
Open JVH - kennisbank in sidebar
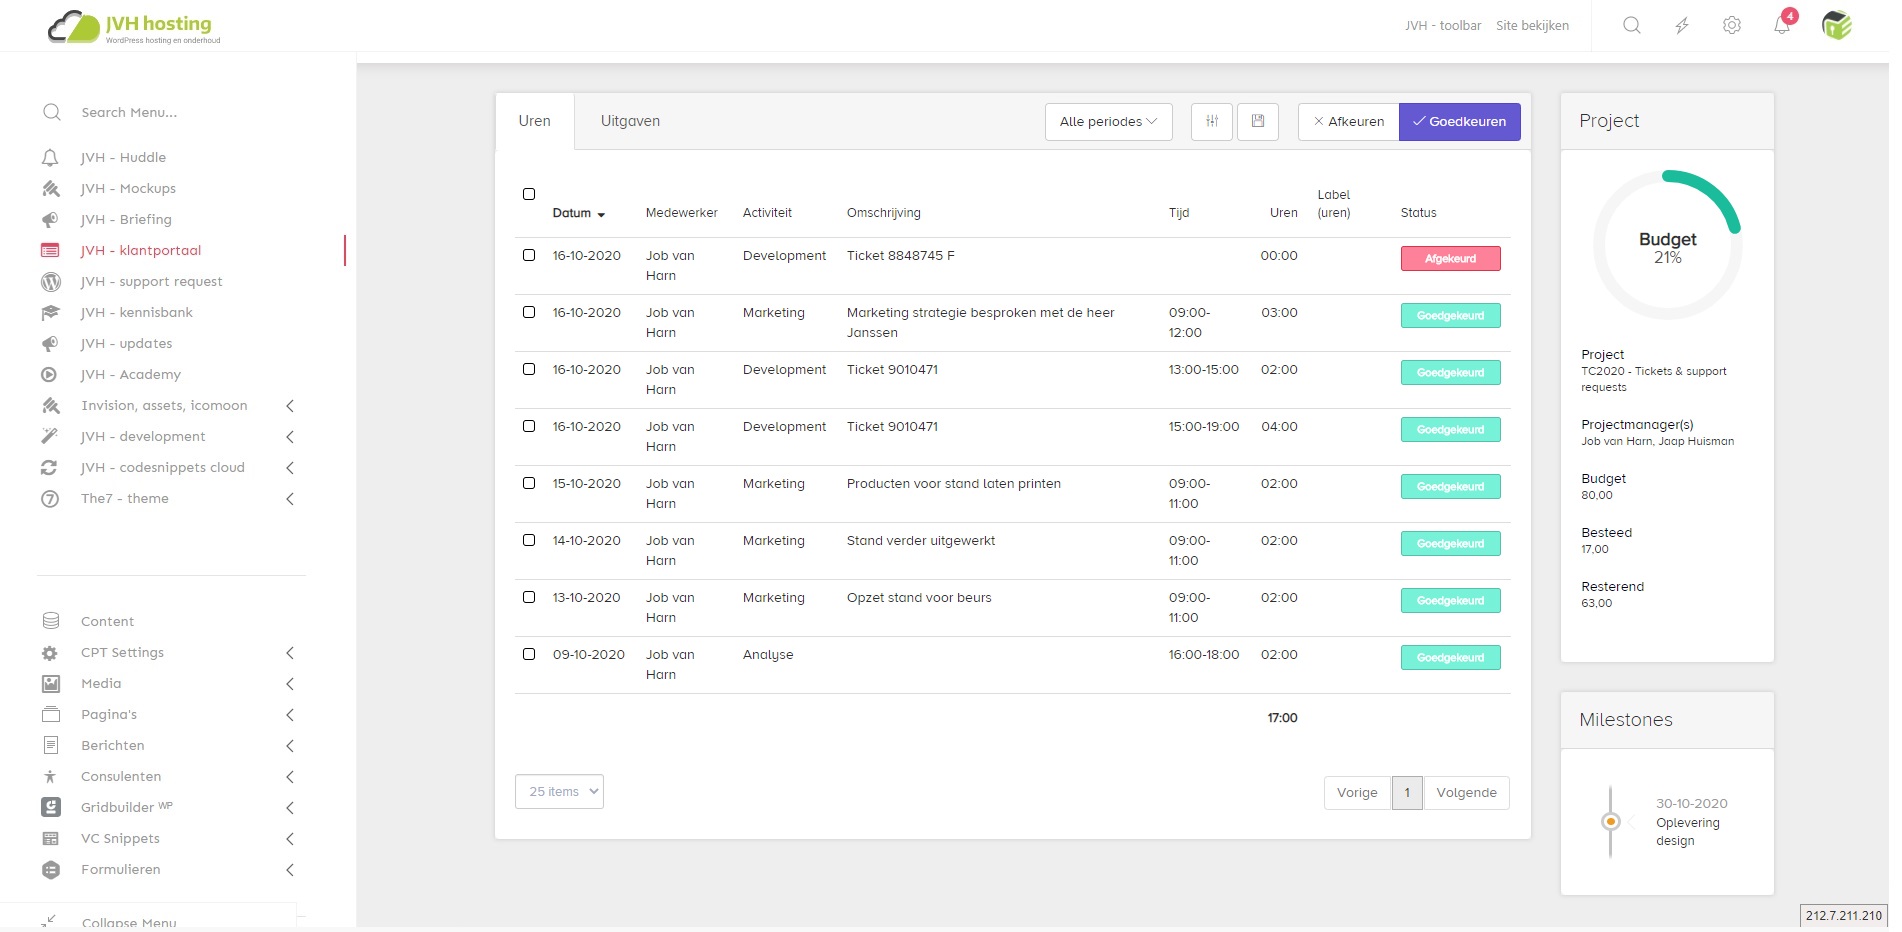point(137,313)
